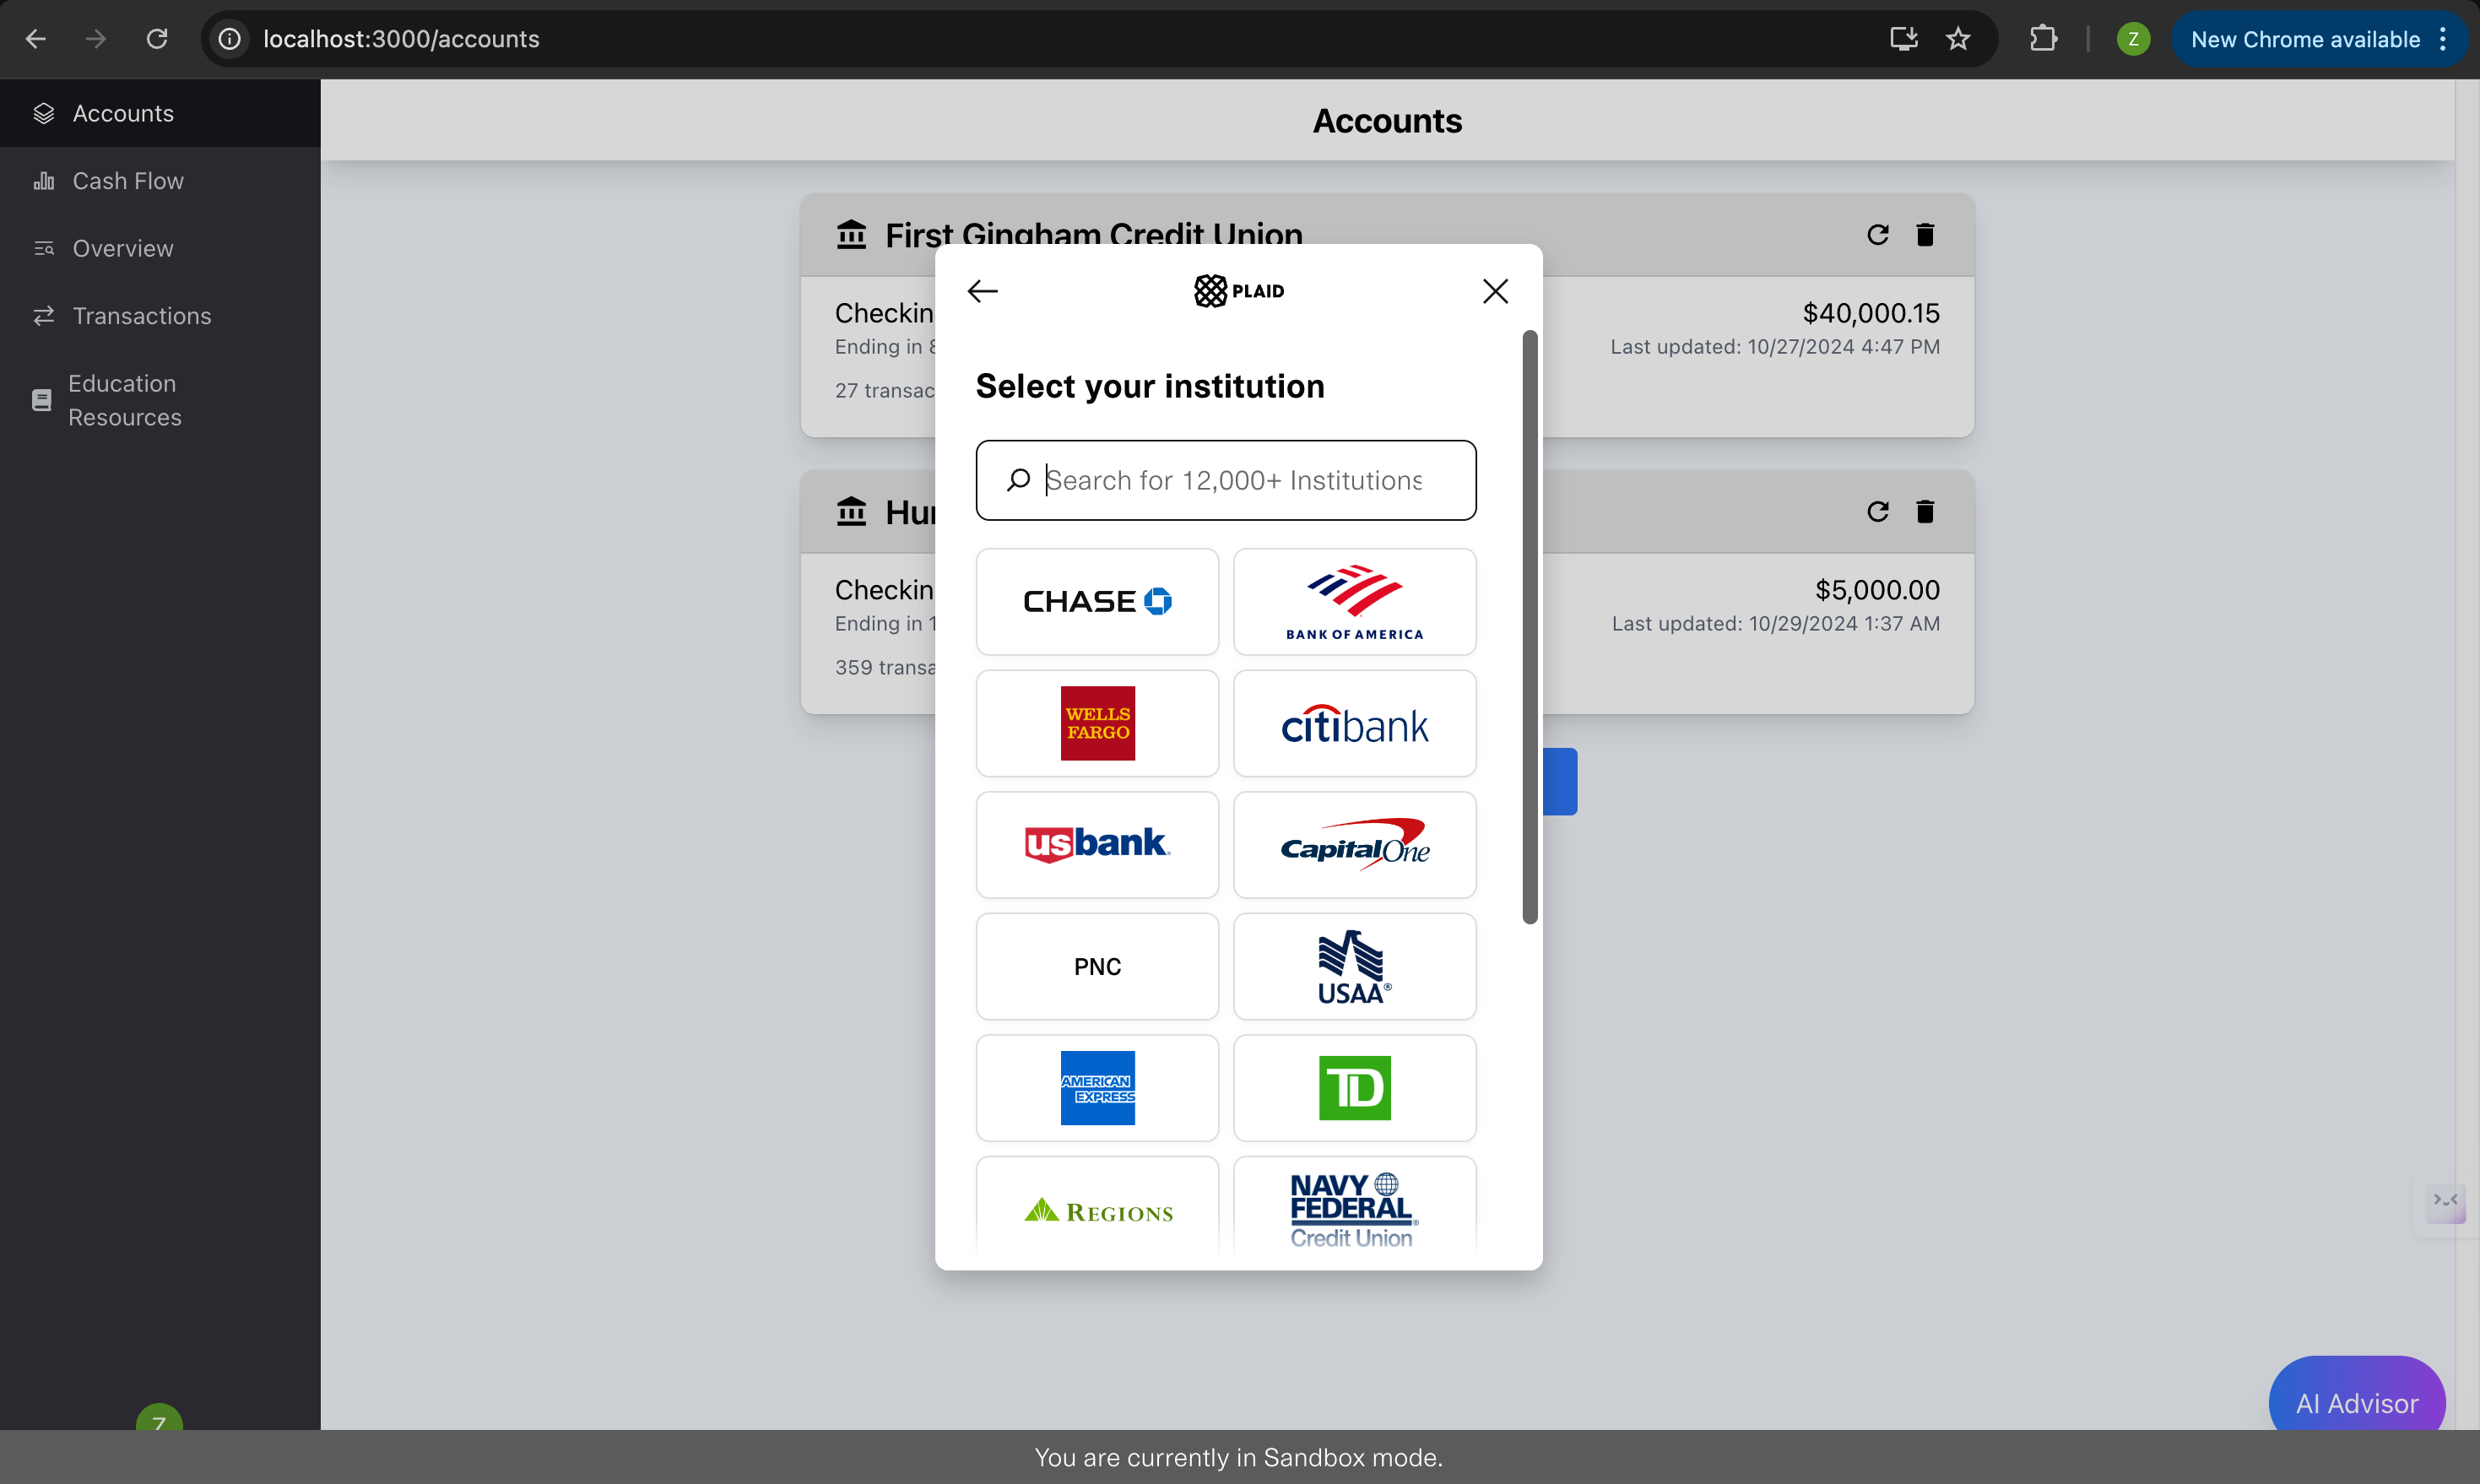Select Chase as your institution
2480x1484 pixels.
pyautogui.click(x=1097, y=601)
